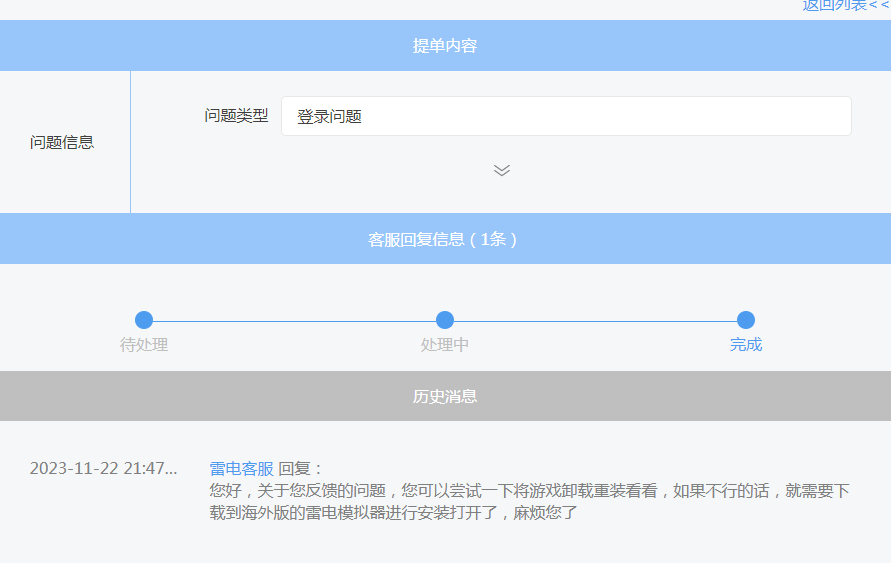Click the customer service reply message text
Screen dimensions: 891x563
point(529,502)
